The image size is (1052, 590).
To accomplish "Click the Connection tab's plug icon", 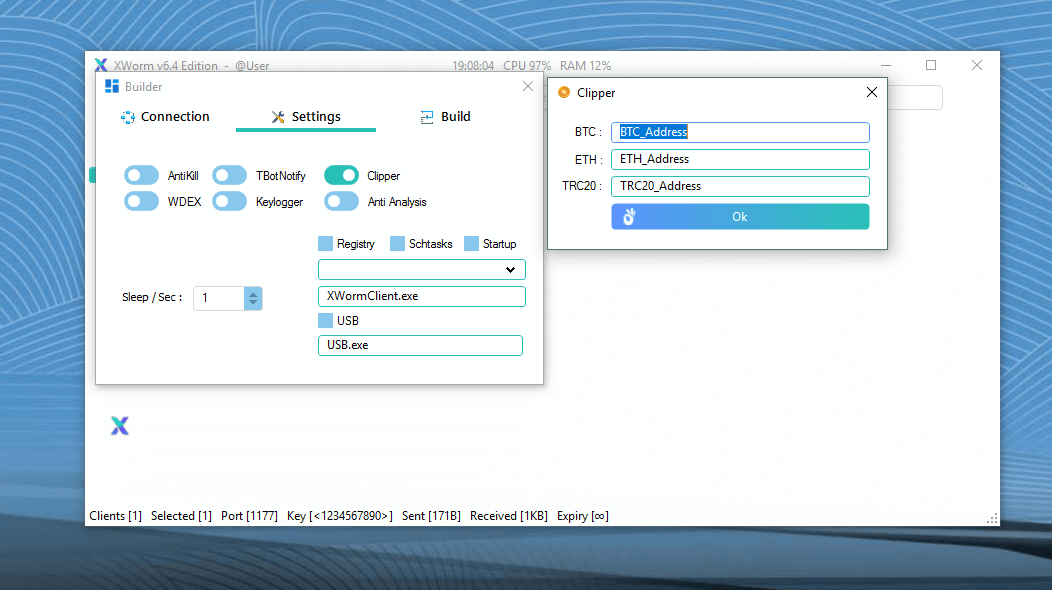I will pyautogui.click(x=128, y=117).
